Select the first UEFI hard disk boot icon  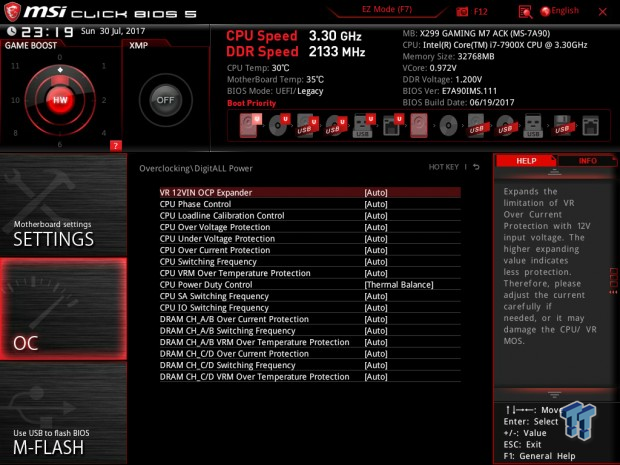tap(250, 125)
